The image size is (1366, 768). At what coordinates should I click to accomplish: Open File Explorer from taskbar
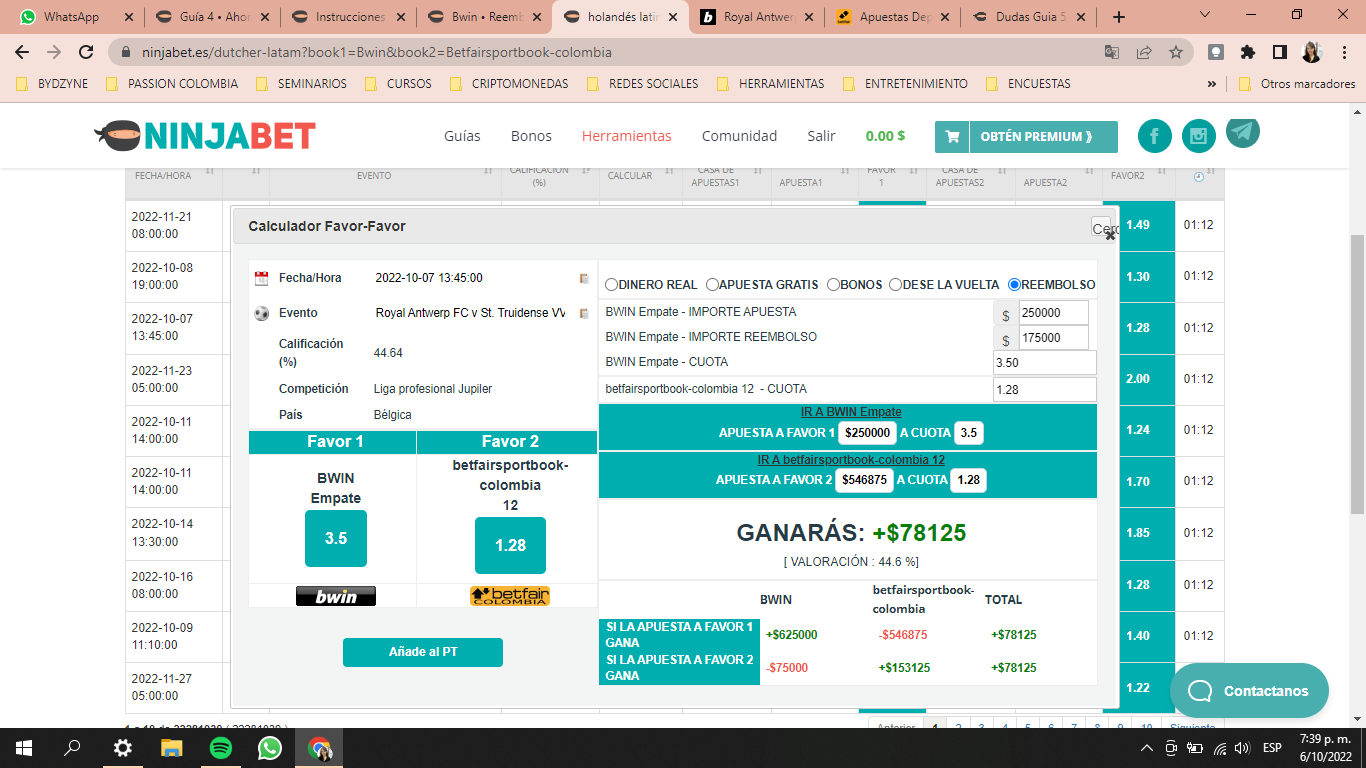coord(172,748)
